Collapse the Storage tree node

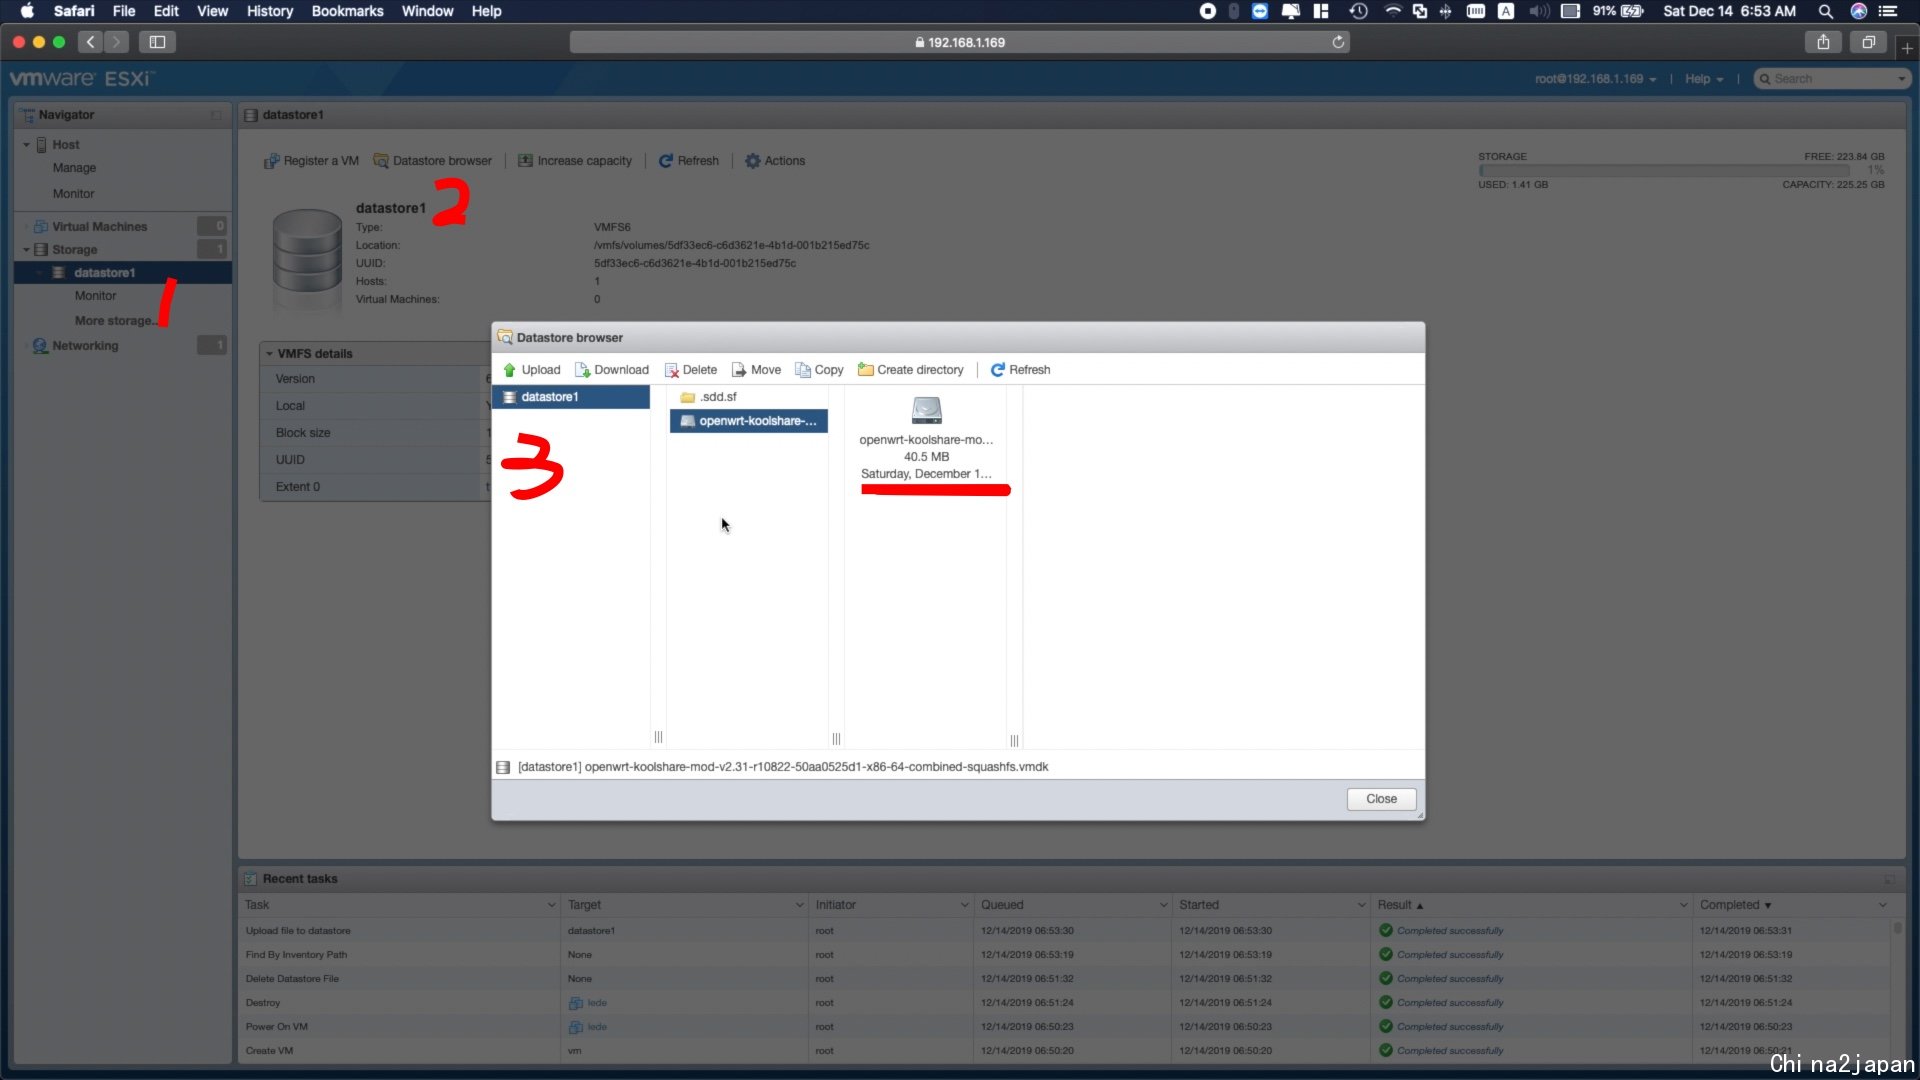(26, 250)
